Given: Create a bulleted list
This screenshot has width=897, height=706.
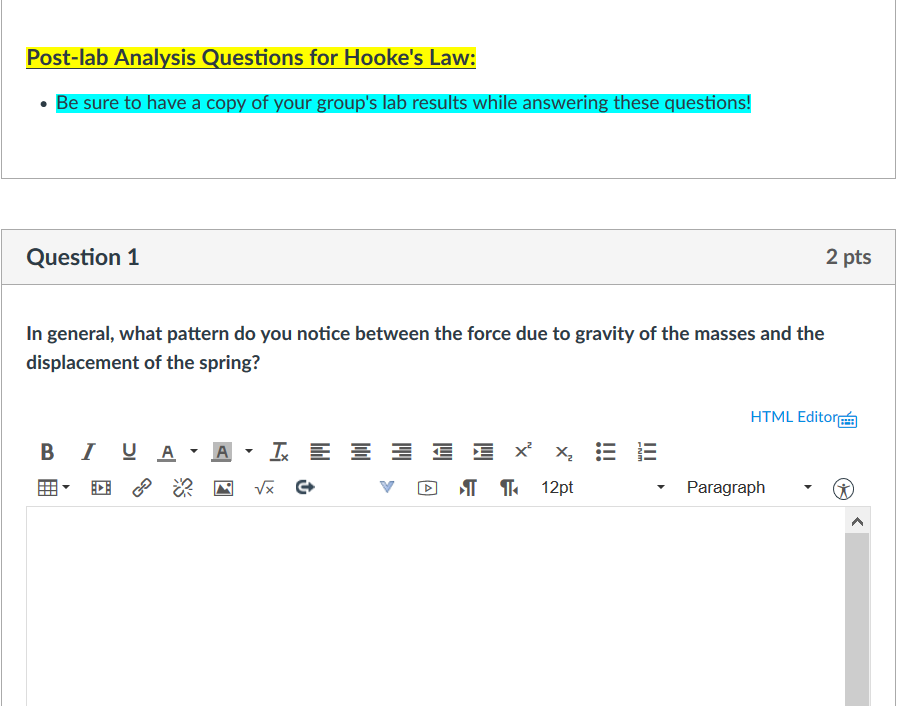Looking at the screenshot, I should click(605, 451).
